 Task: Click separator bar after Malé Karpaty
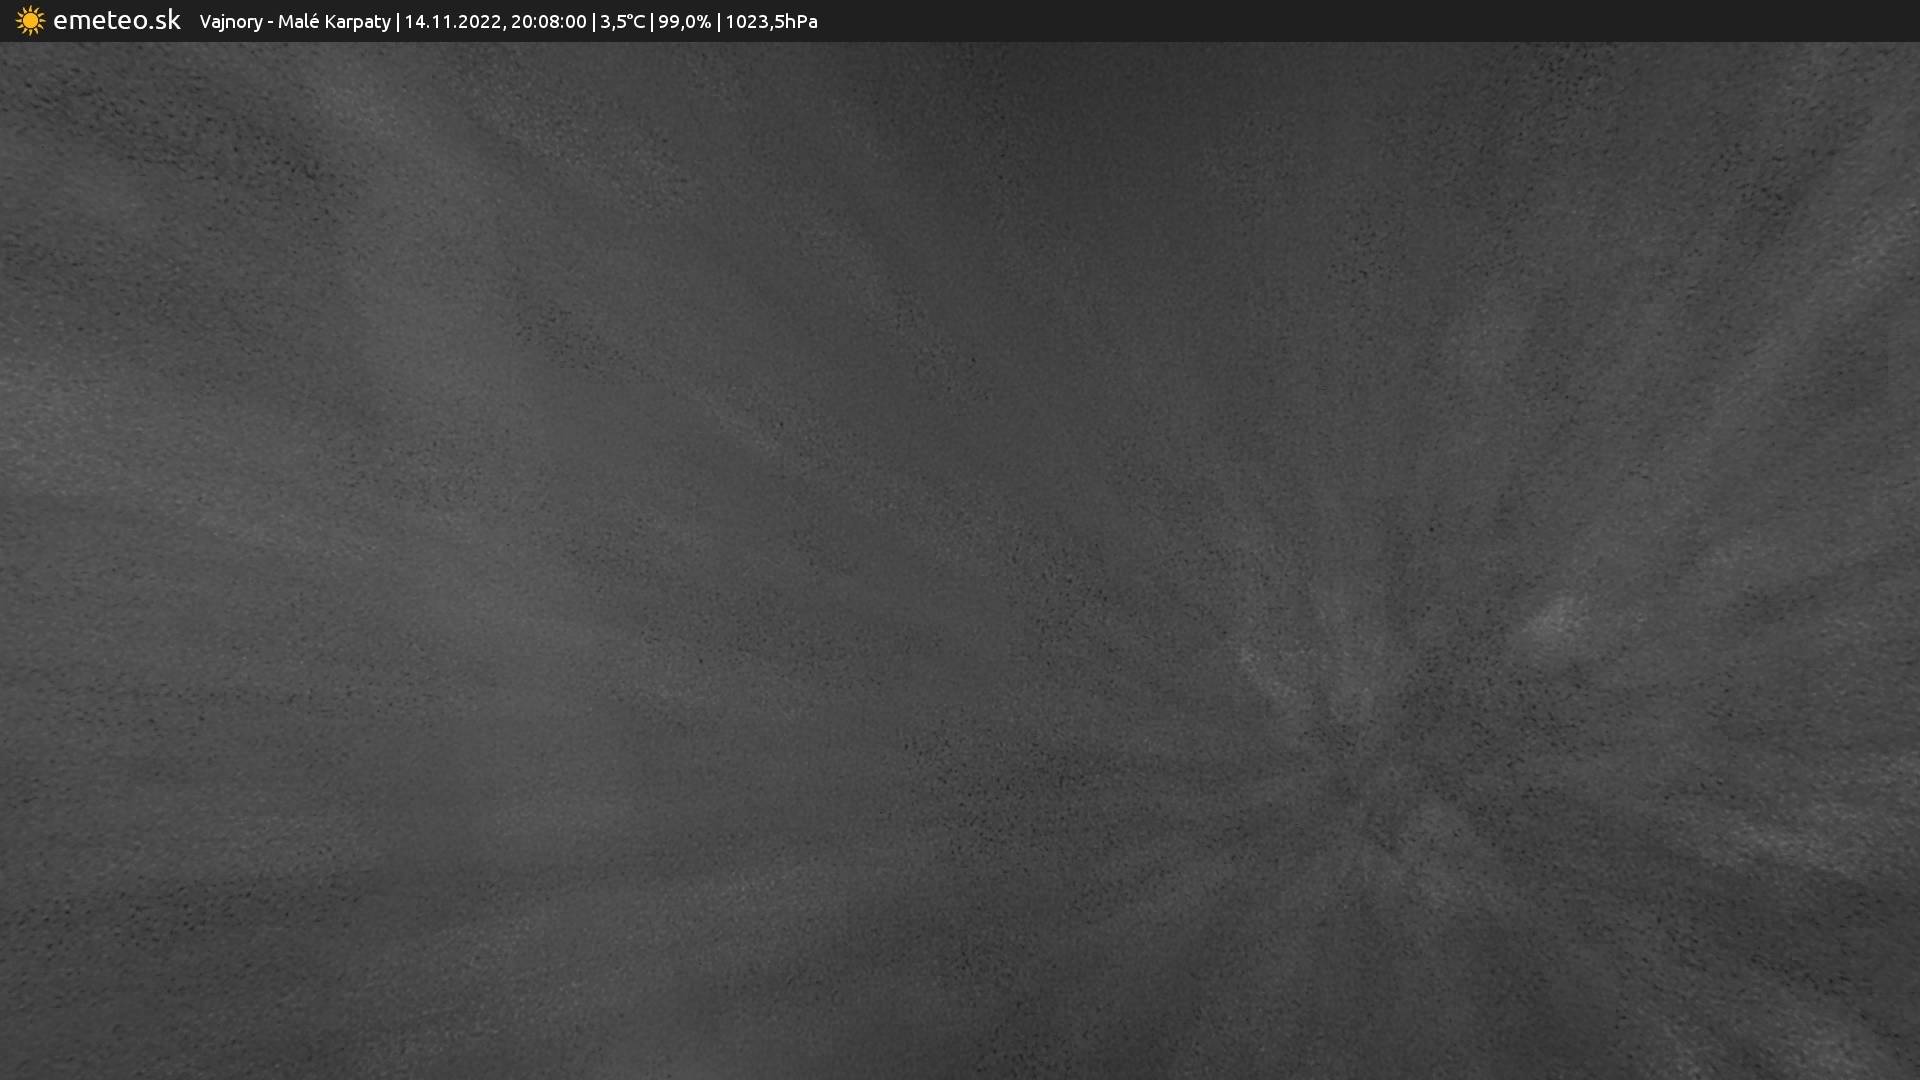click(398, 22)
